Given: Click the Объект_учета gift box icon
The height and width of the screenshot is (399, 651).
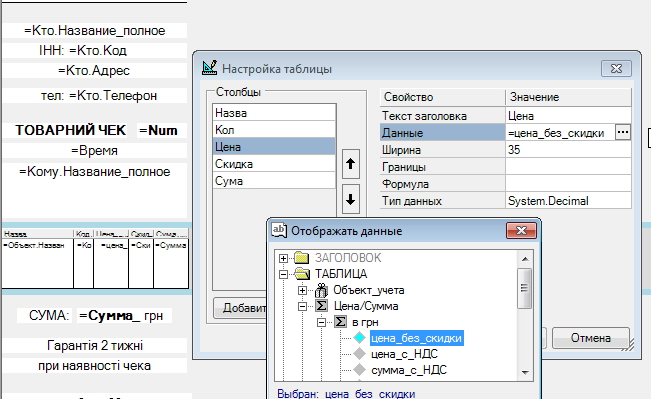Looking at the screenshot, I should 321,290.
